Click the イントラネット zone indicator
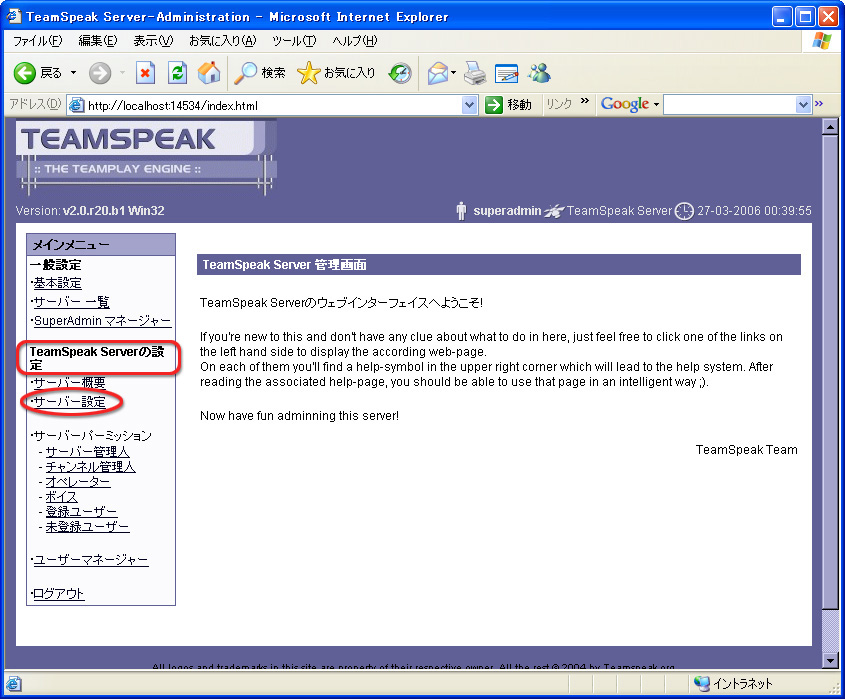The width and height of the screenshot is (845, 699). [733, 684]
